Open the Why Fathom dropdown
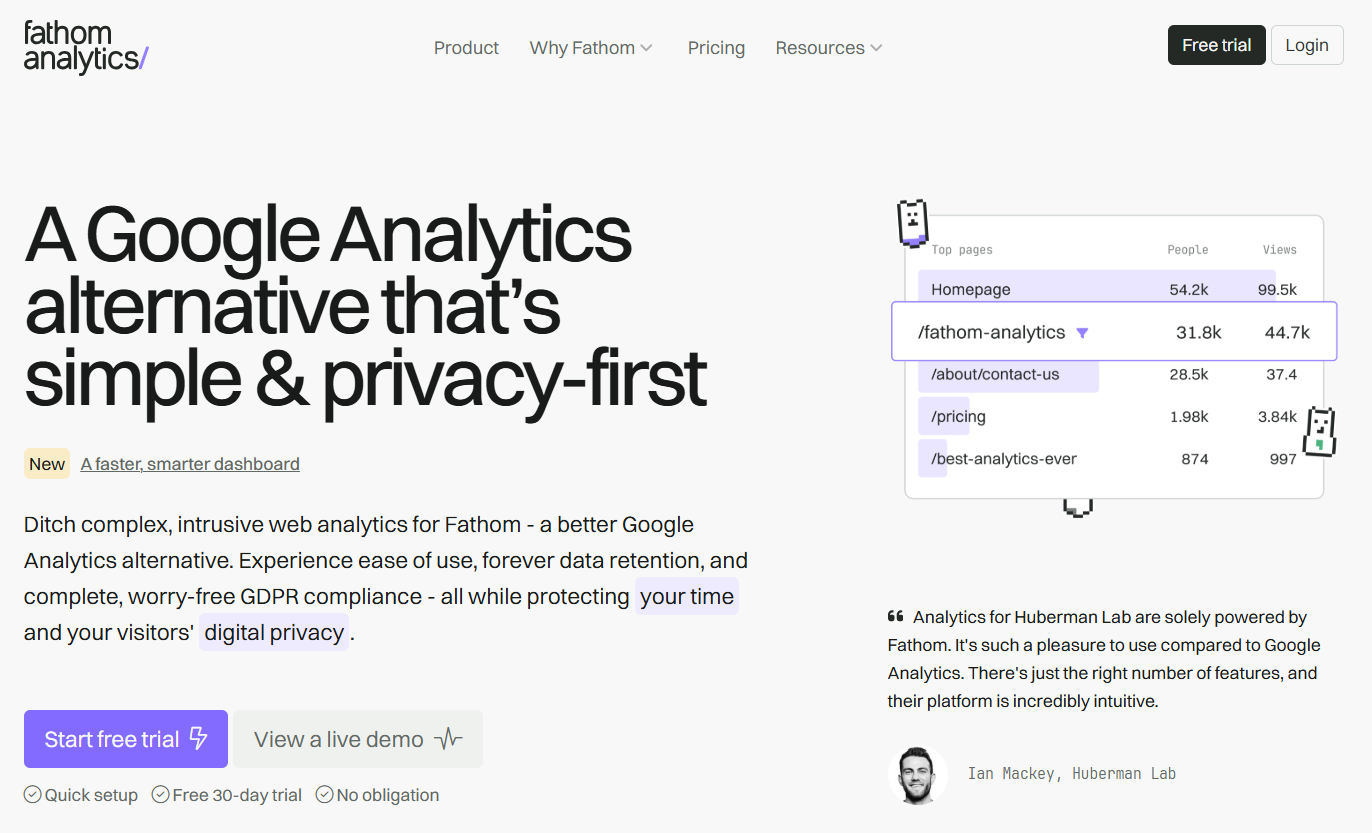 (x=591, y=47)
